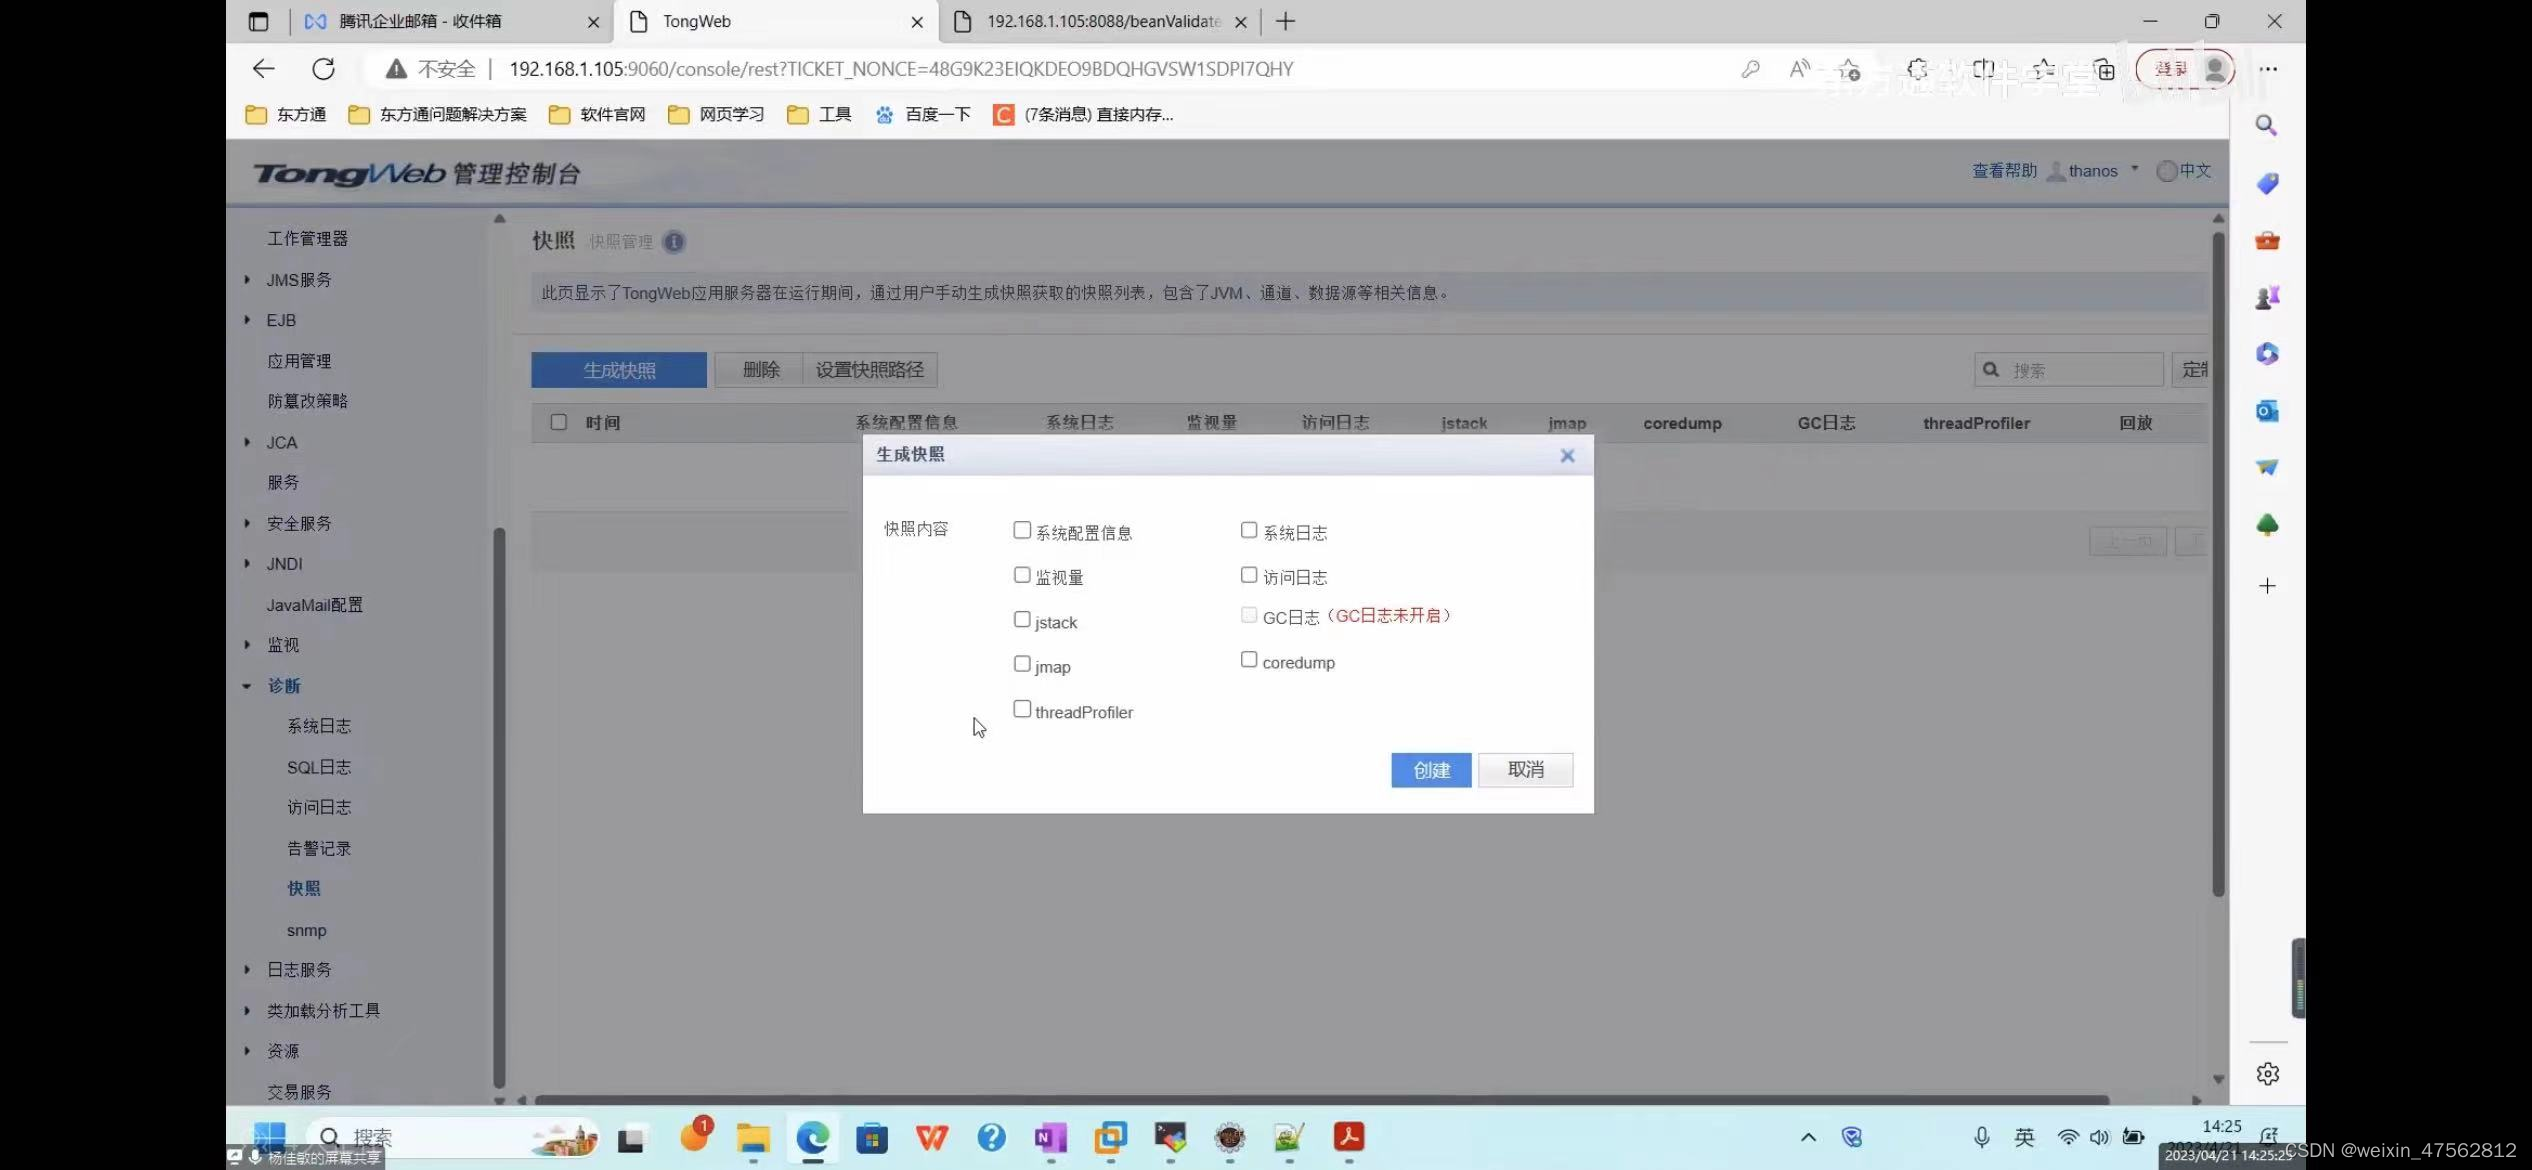This screenshot has height=1170, width=2532.
Task: Click the Edge sidebar settings gear
Action: coord(2267,1073)
